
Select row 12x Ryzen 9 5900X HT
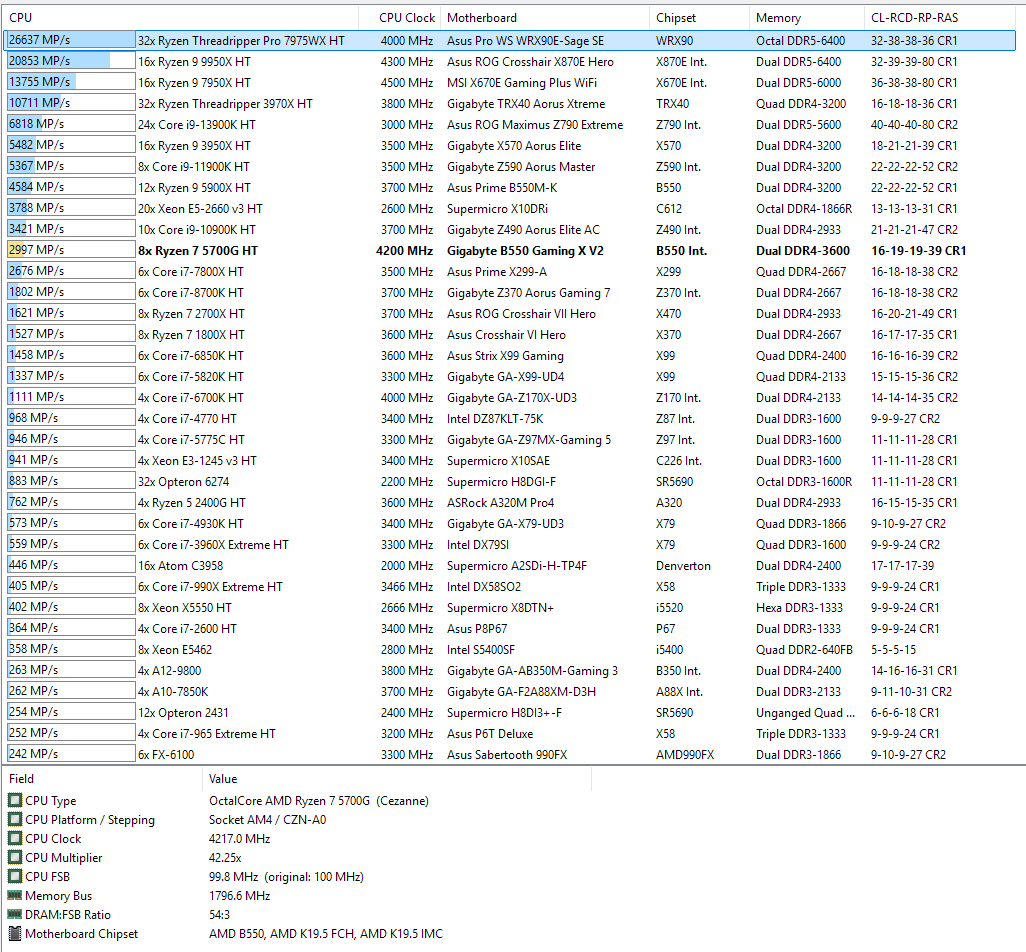click(509, 187)
